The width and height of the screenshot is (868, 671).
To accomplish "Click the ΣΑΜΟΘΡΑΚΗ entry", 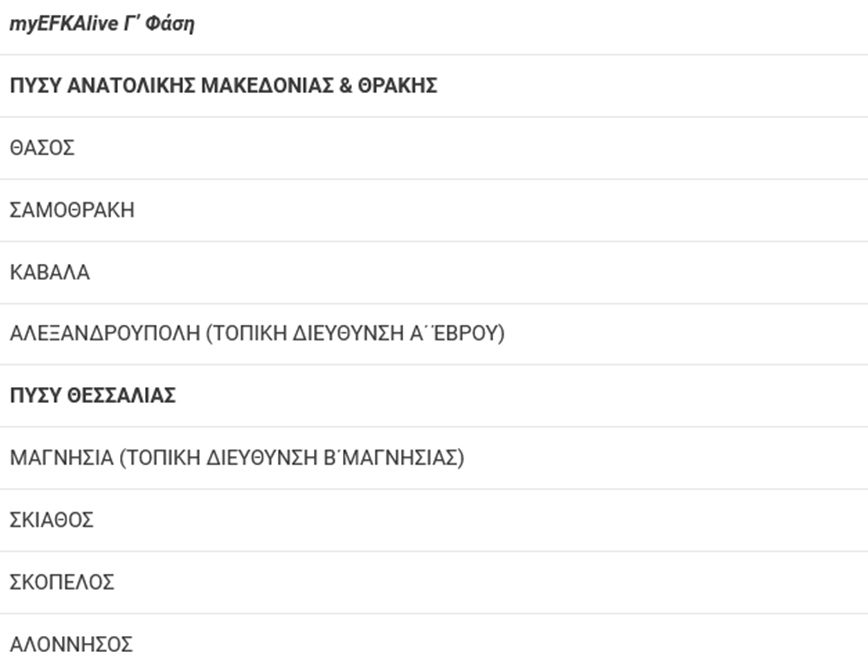I will coord(72,210).
